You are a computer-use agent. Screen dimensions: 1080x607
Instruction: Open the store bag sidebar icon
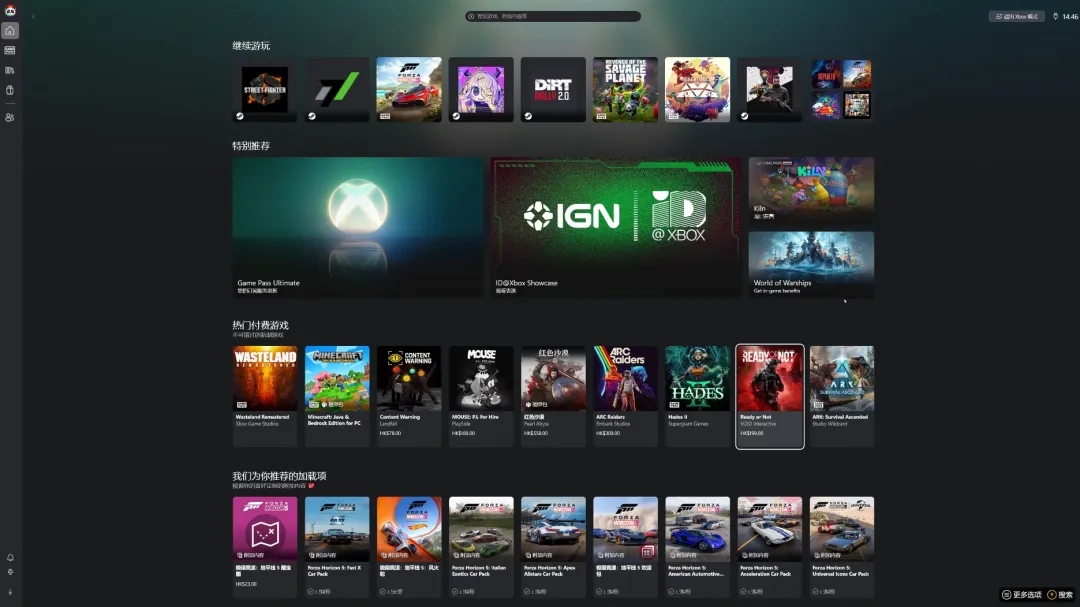point(10,90)
